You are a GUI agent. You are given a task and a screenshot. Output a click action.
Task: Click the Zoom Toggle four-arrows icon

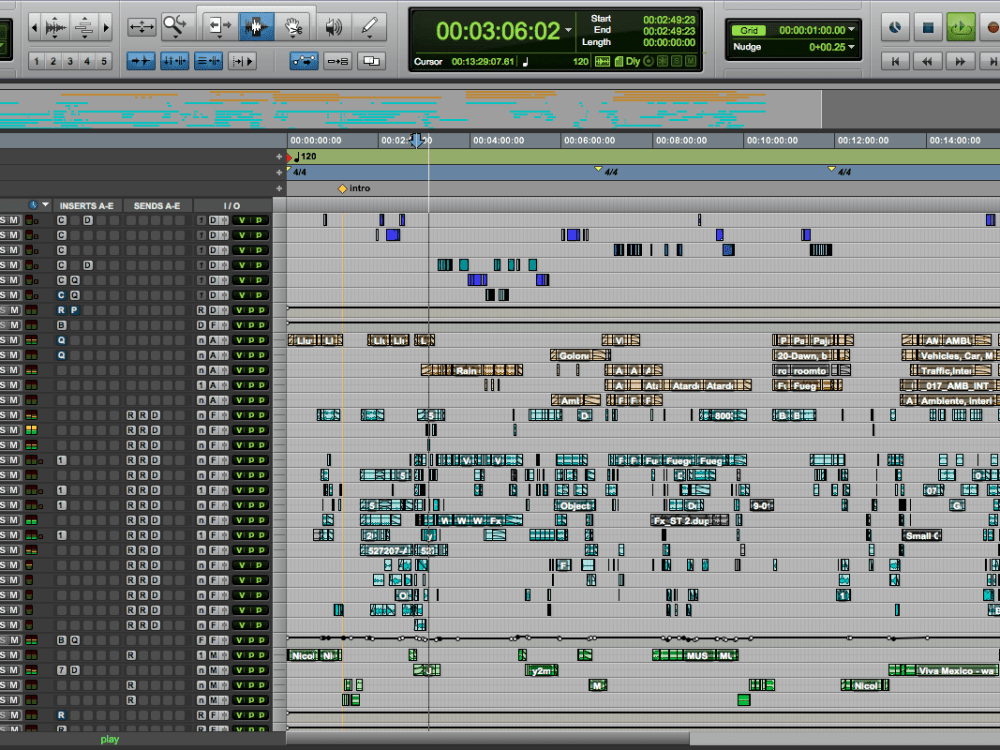tap(141, 27)
